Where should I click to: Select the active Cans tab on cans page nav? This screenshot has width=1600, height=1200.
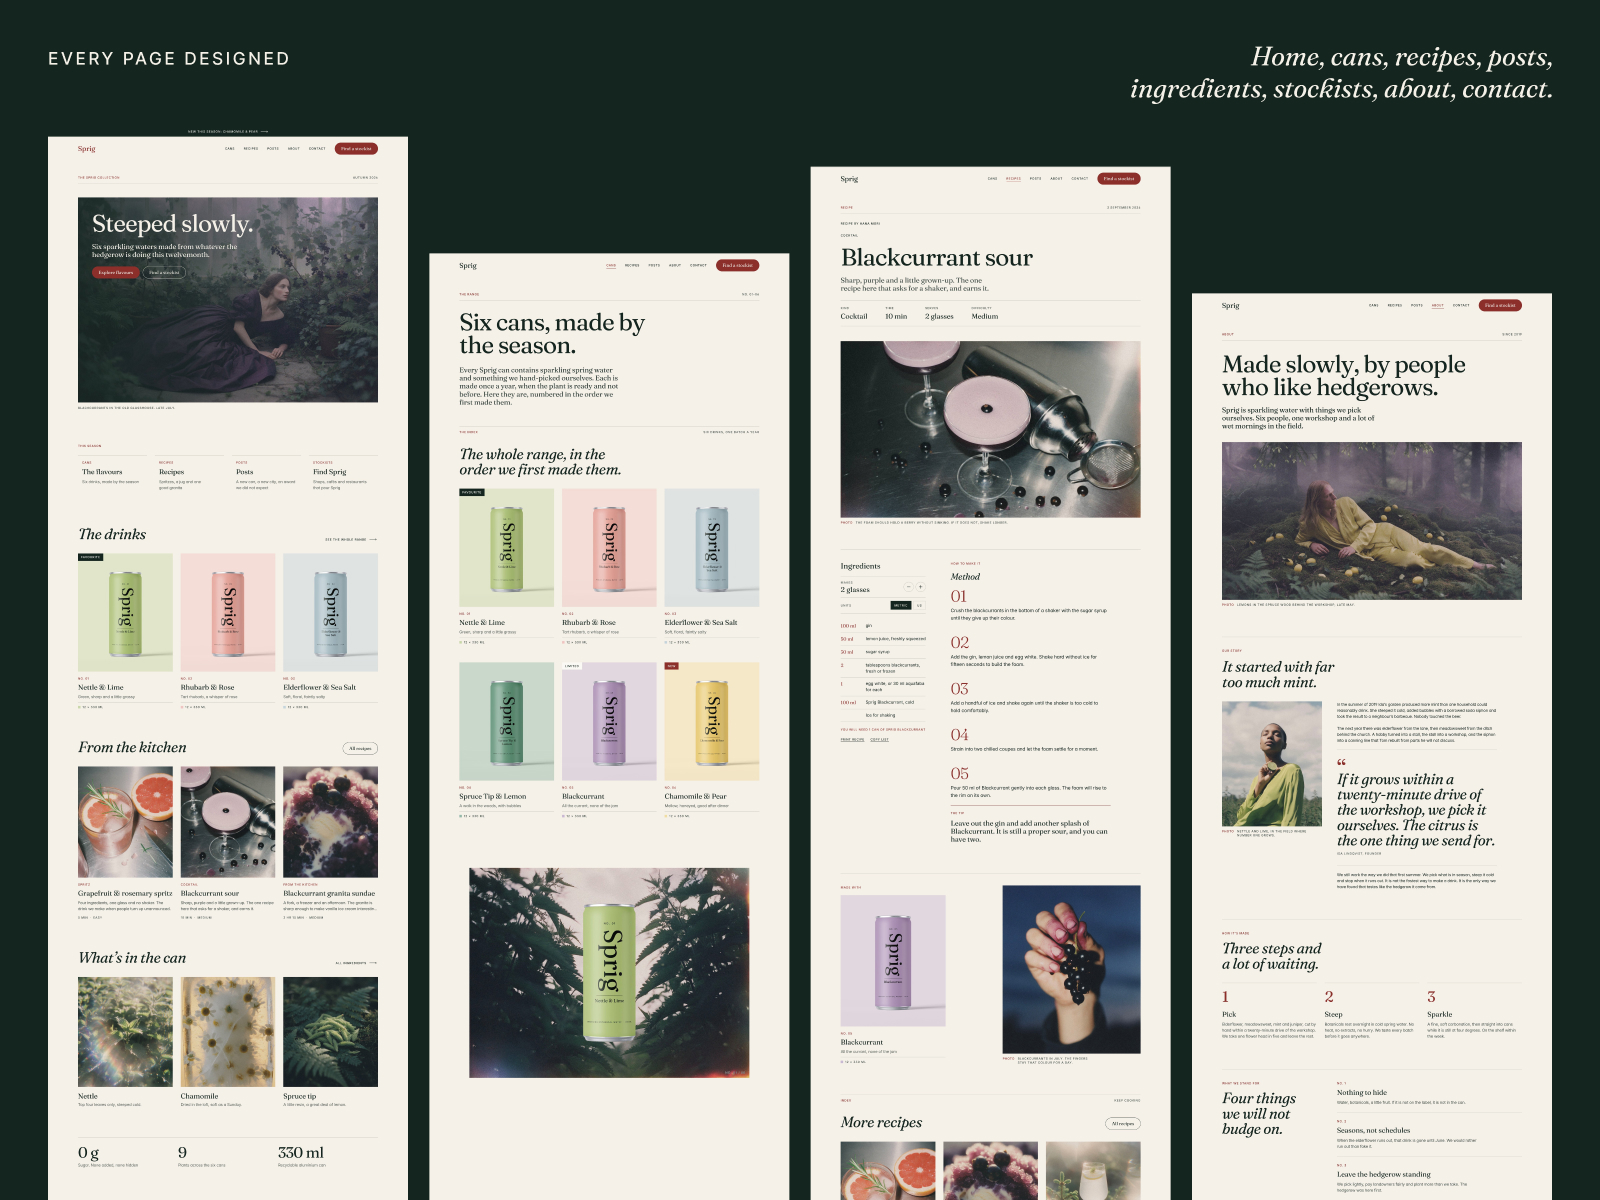coord(611,266)
